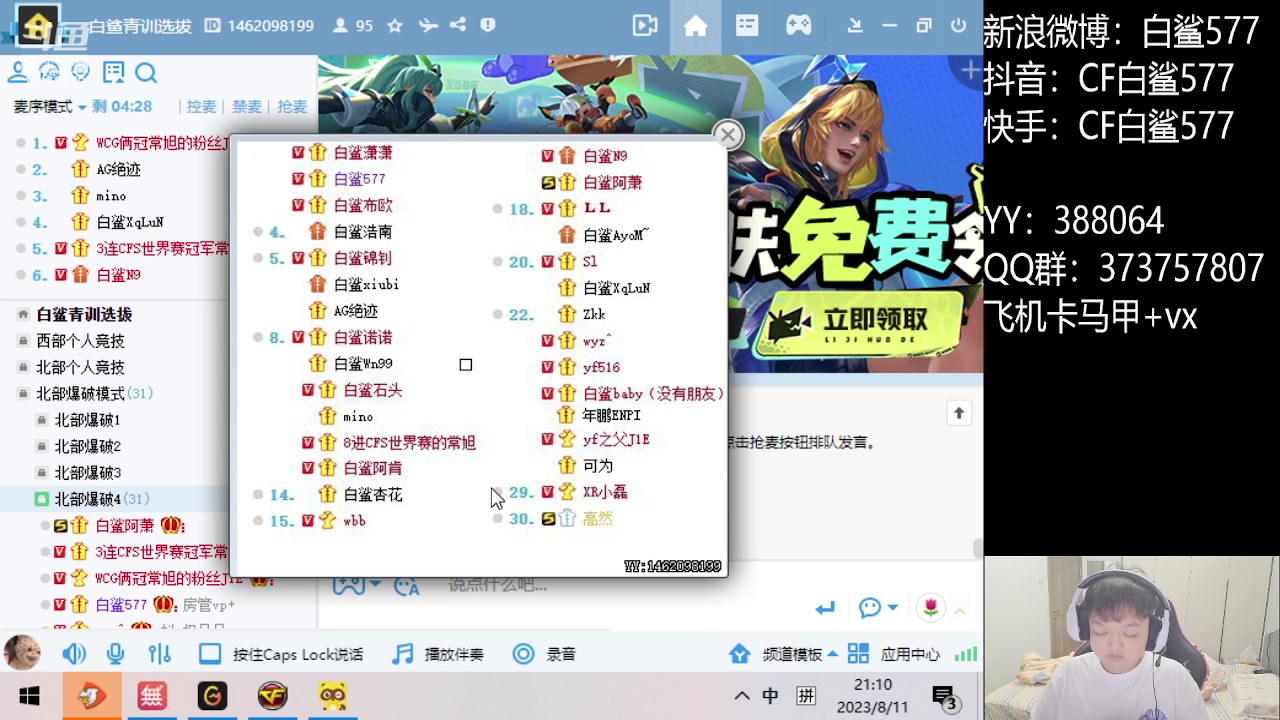Image resolution: width=1280 pixels, height=720 pixels.
Task: Toggle the press Caps Lock to talk box
Action: click(209, 654)
